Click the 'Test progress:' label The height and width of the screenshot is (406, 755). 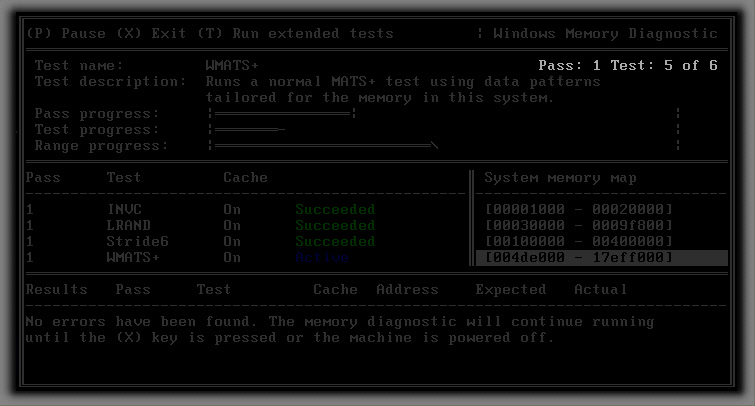pos(97,130)
